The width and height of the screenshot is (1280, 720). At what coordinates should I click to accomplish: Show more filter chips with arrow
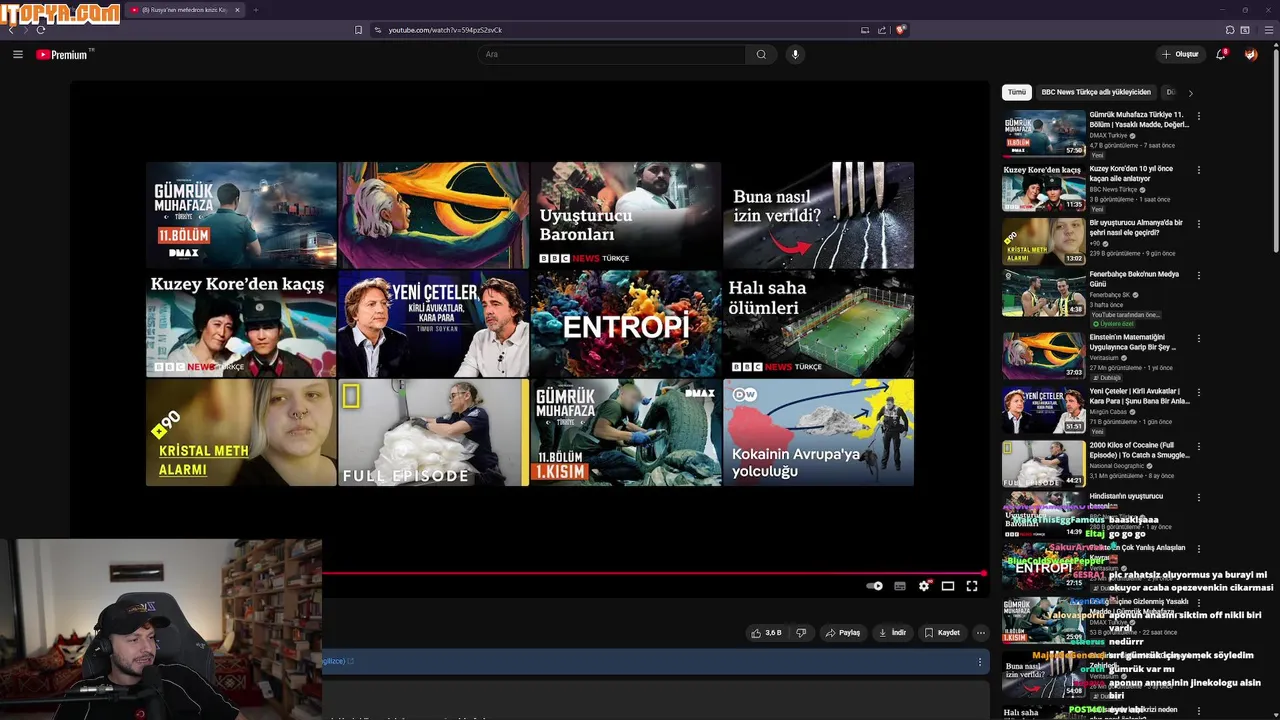[x=1190, y=93]
